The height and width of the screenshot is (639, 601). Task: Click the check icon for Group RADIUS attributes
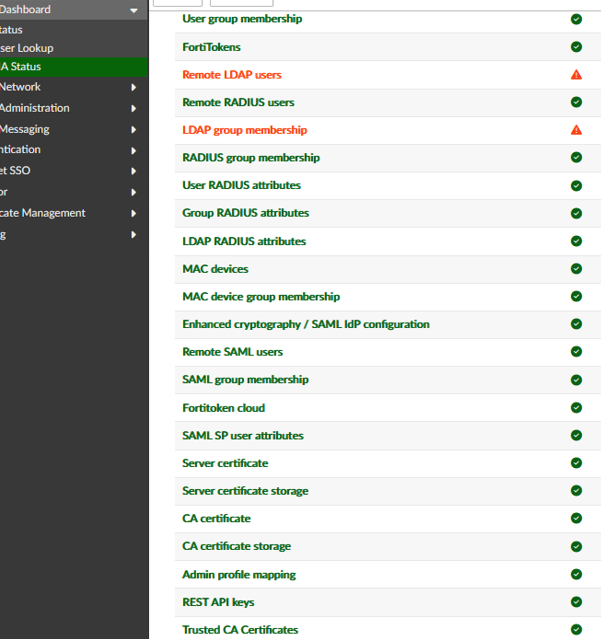[576, 213]
